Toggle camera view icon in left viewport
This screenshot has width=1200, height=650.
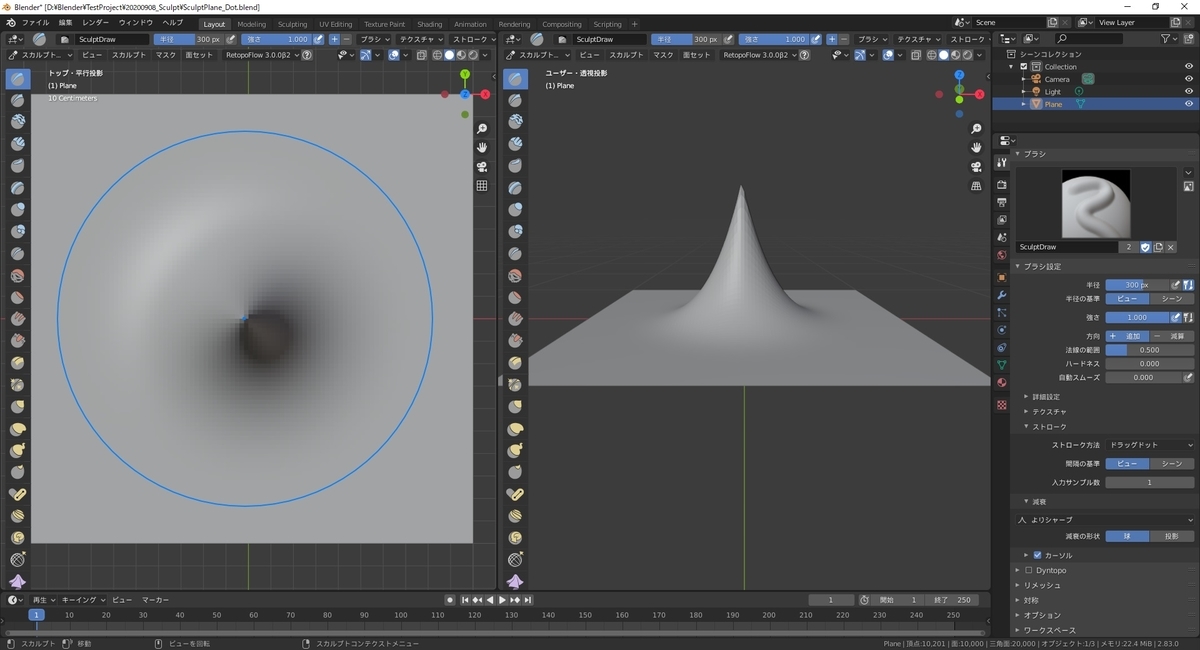coord(482,167)
